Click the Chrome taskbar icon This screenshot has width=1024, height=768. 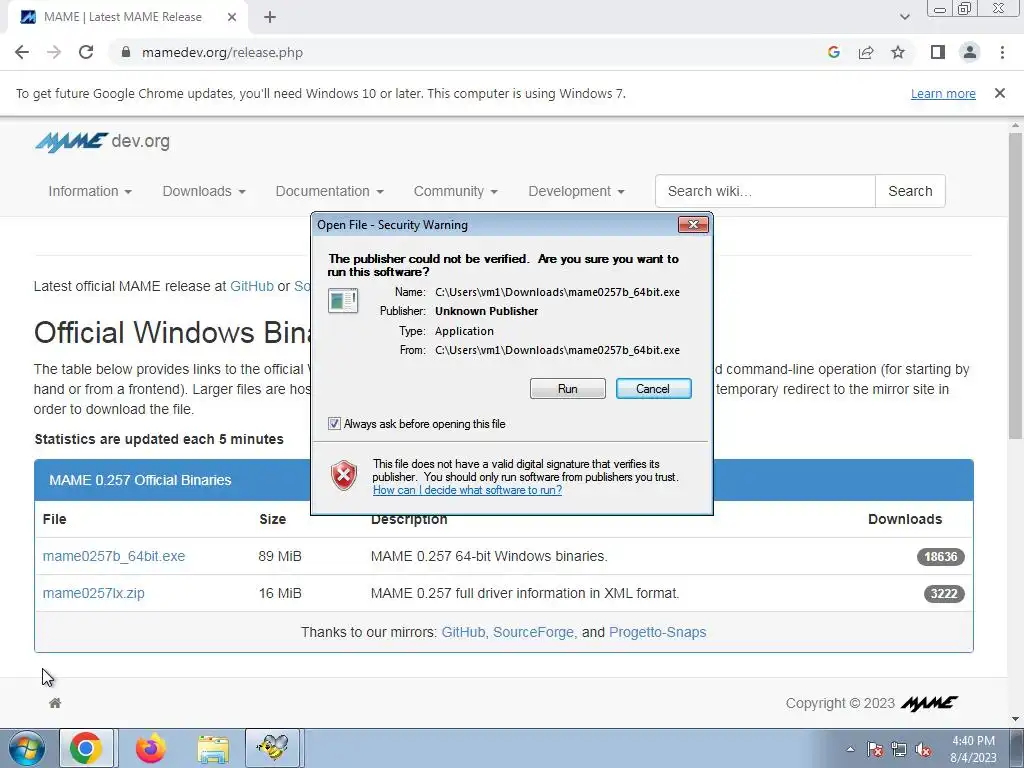click(x=86, y=748)
